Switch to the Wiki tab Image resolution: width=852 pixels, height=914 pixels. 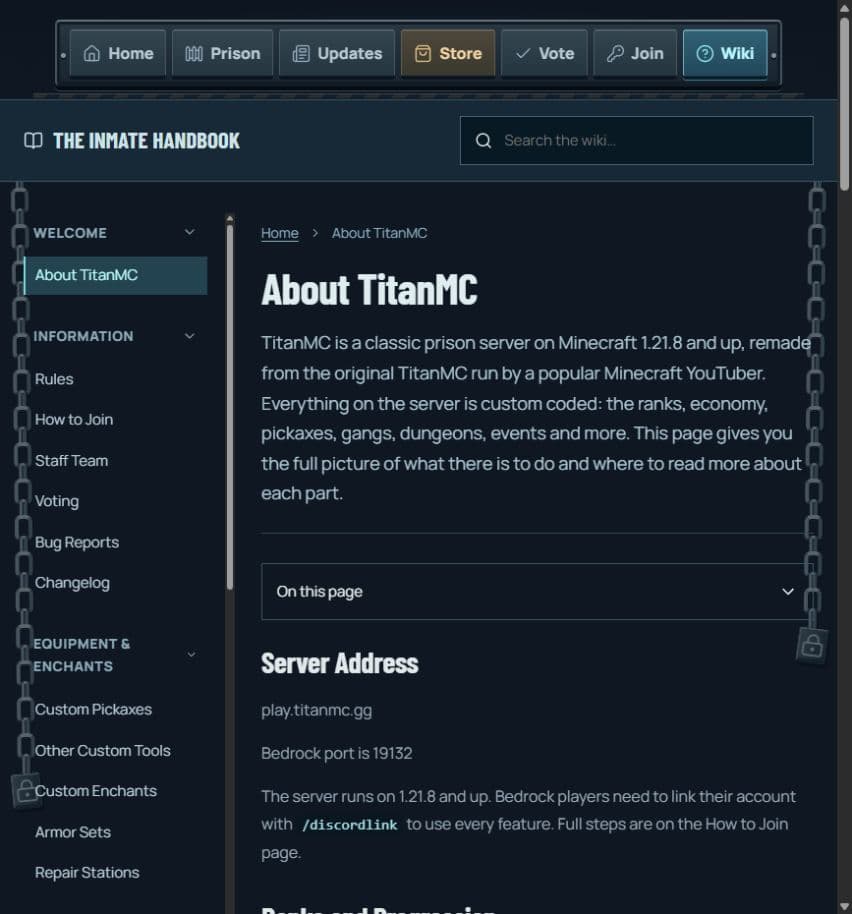(x=725, y=54)
